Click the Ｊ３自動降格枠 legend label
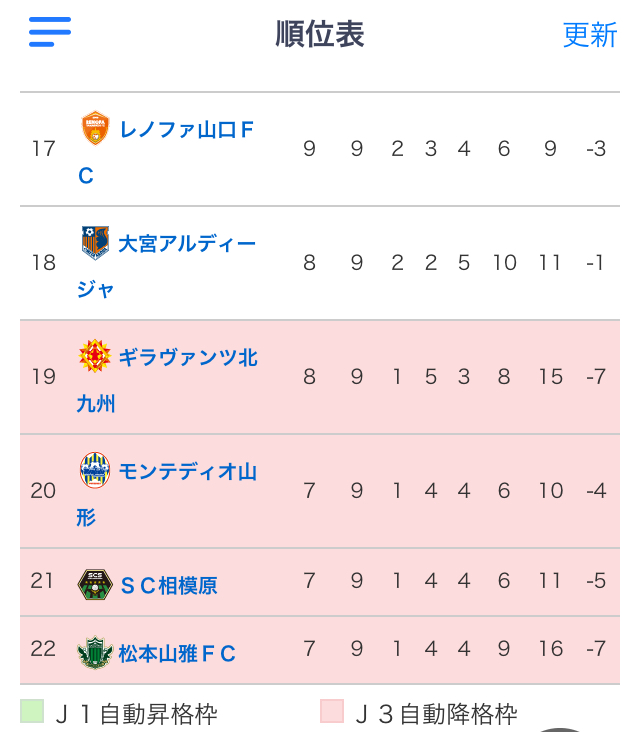Viewport: 640px width, 732px height. (x=436, y=714)
